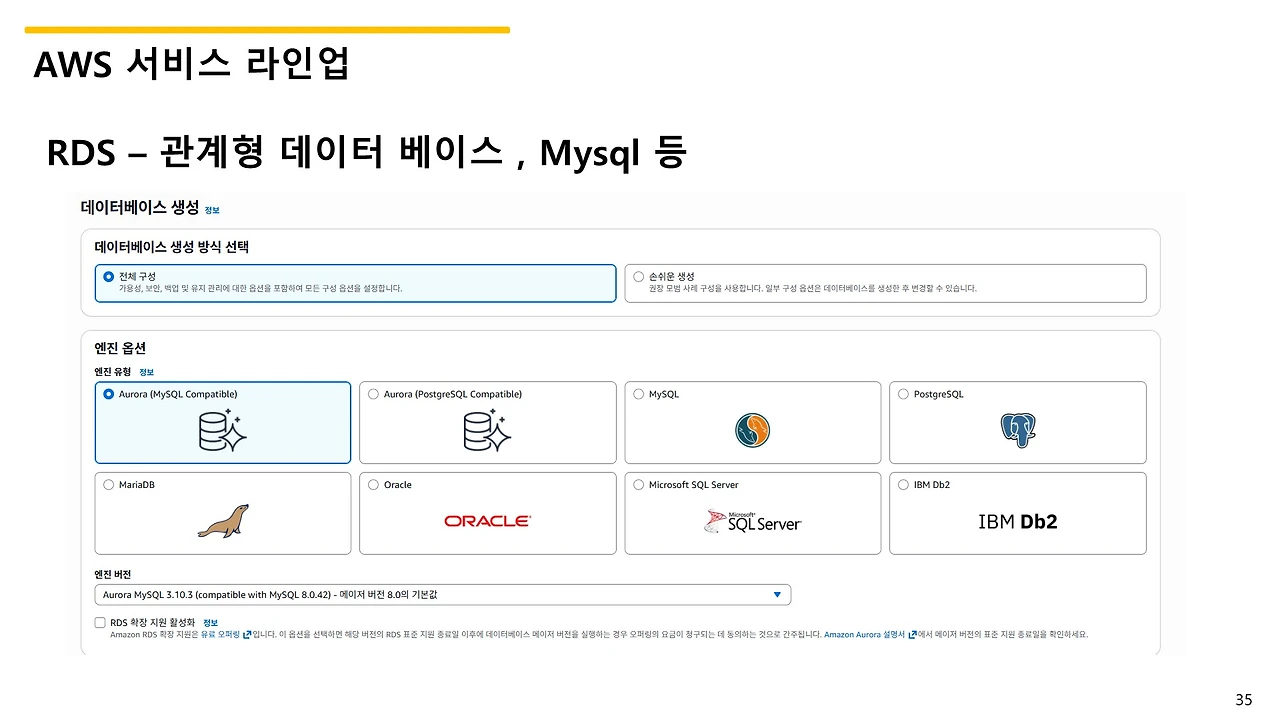Select Microsoft SQL Server engine radio
This screenshot has height=720, width=1280.
tap(639, 485)
